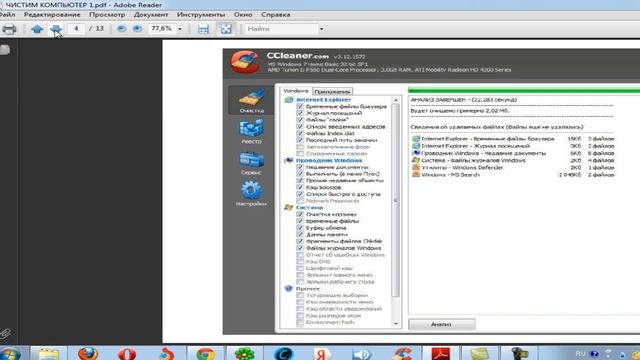
Task: Enable Автозаполнение форм checkbox
Action: pos(300,147)
